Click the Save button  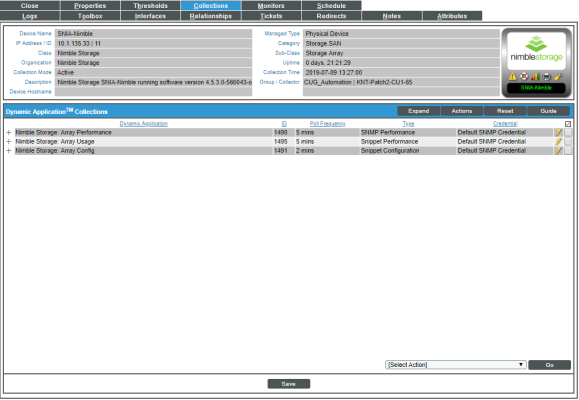[289, 384]
